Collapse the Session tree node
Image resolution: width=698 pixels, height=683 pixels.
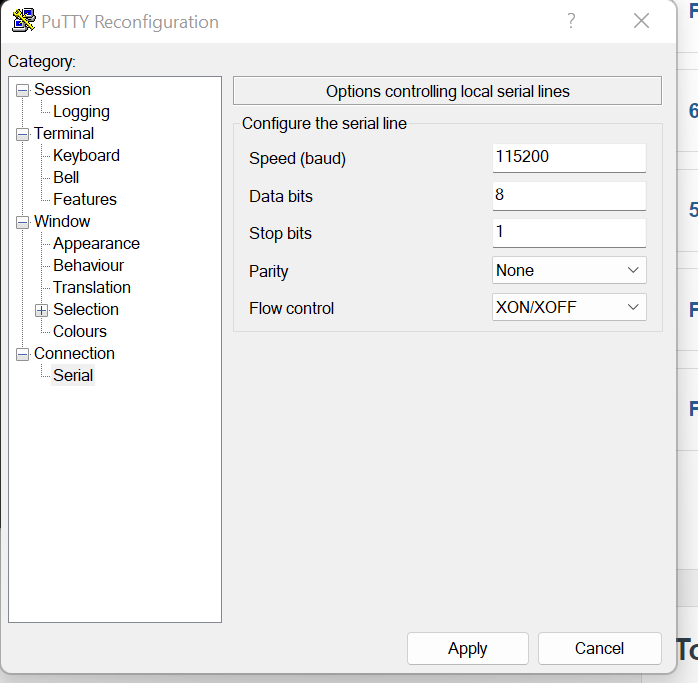tap(22, 90)
